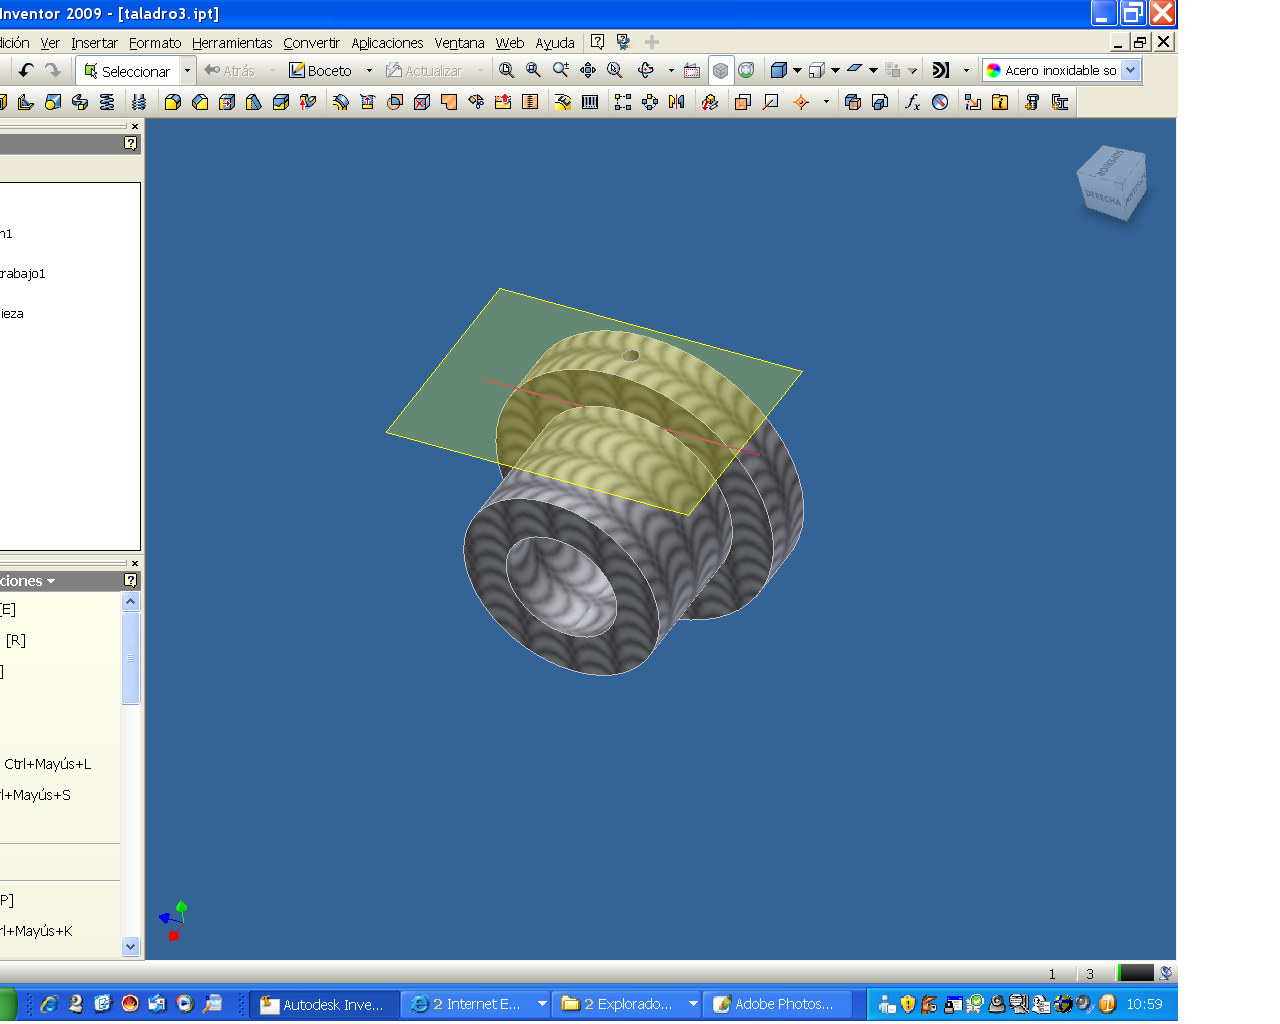Viewport: 1280px width, 1024px height.
Task: Click the Zoom Selected icon
Action: [615, 70]
